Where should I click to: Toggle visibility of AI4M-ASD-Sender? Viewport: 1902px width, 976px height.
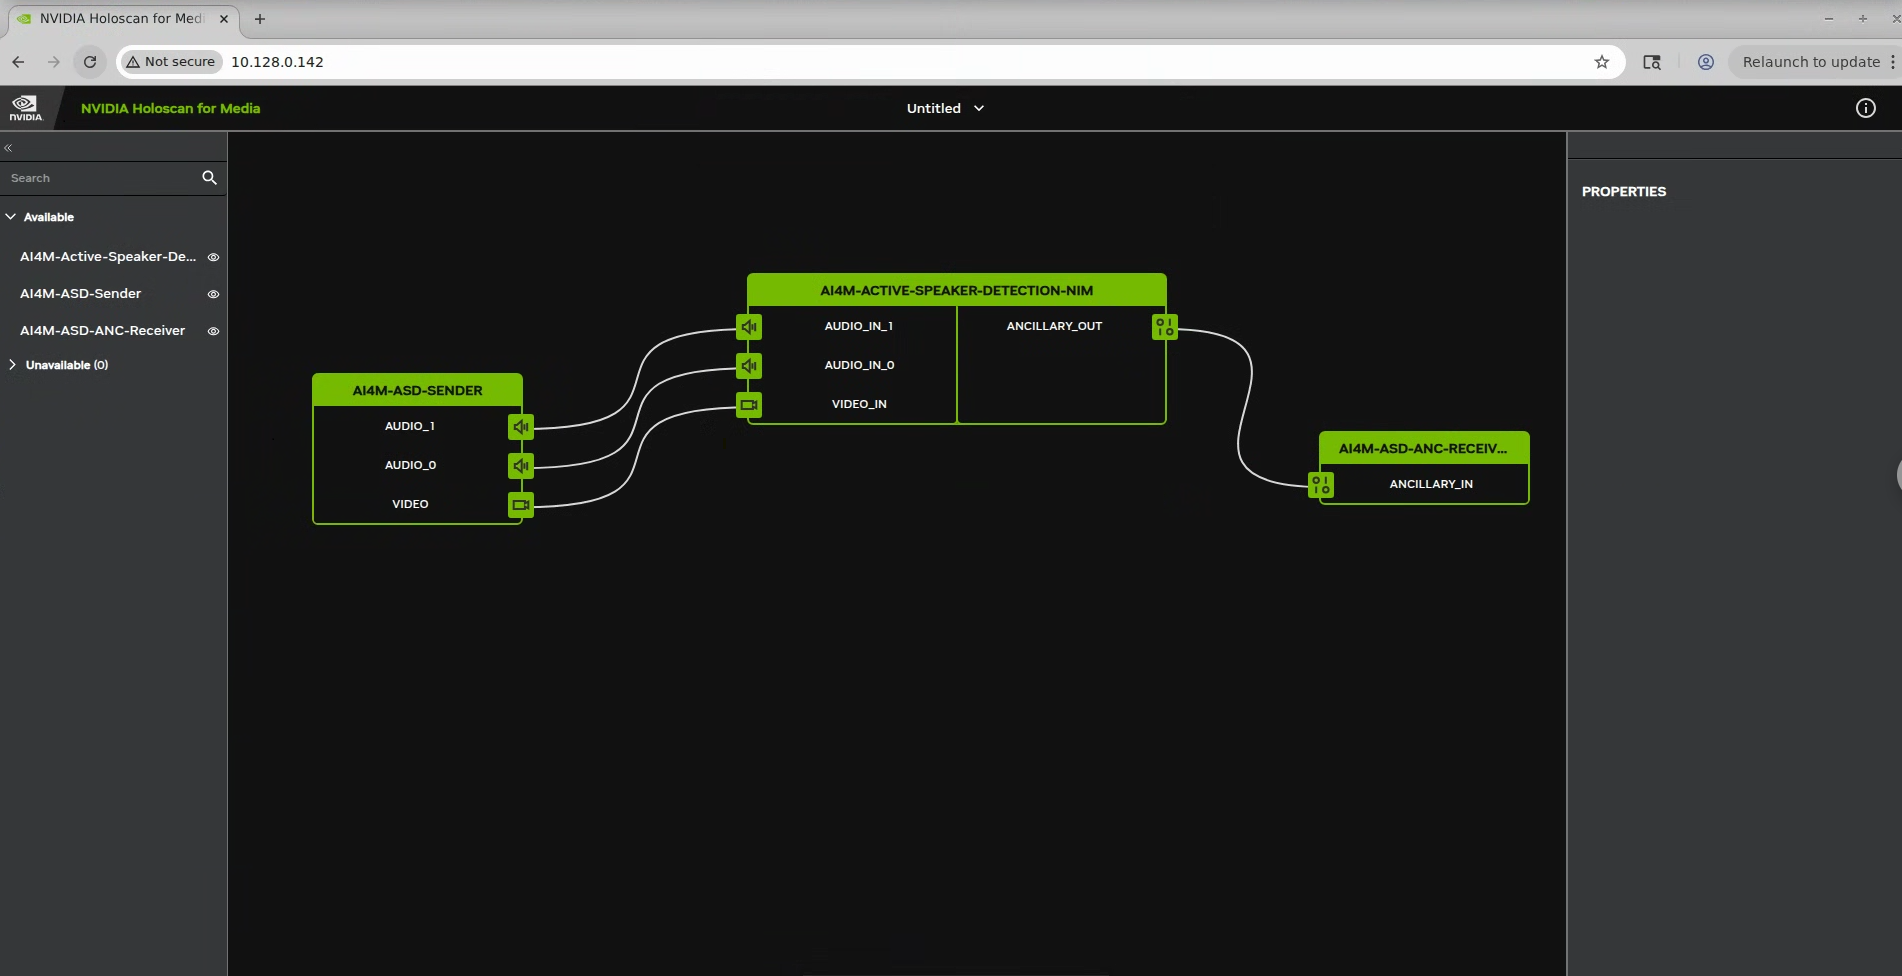pyautogui.click(x=213, y=294)
